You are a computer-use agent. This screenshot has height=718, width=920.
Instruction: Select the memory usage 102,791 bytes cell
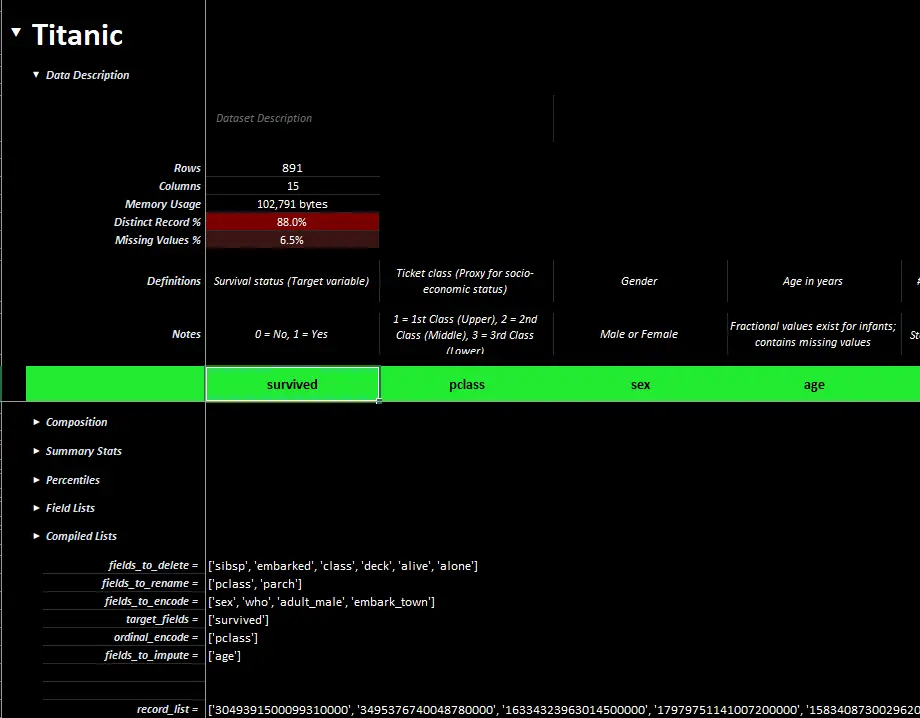pos(292,204)
